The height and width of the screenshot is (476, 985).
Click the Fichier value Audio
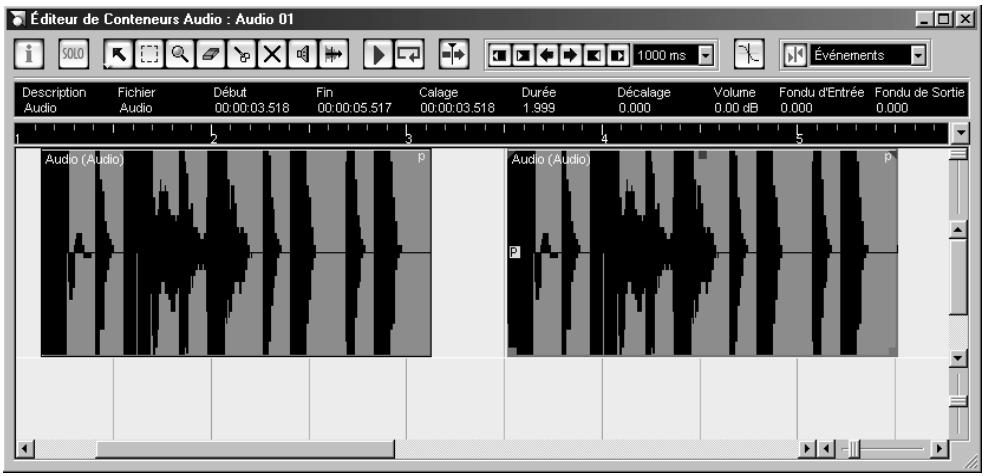click(136, 108)
